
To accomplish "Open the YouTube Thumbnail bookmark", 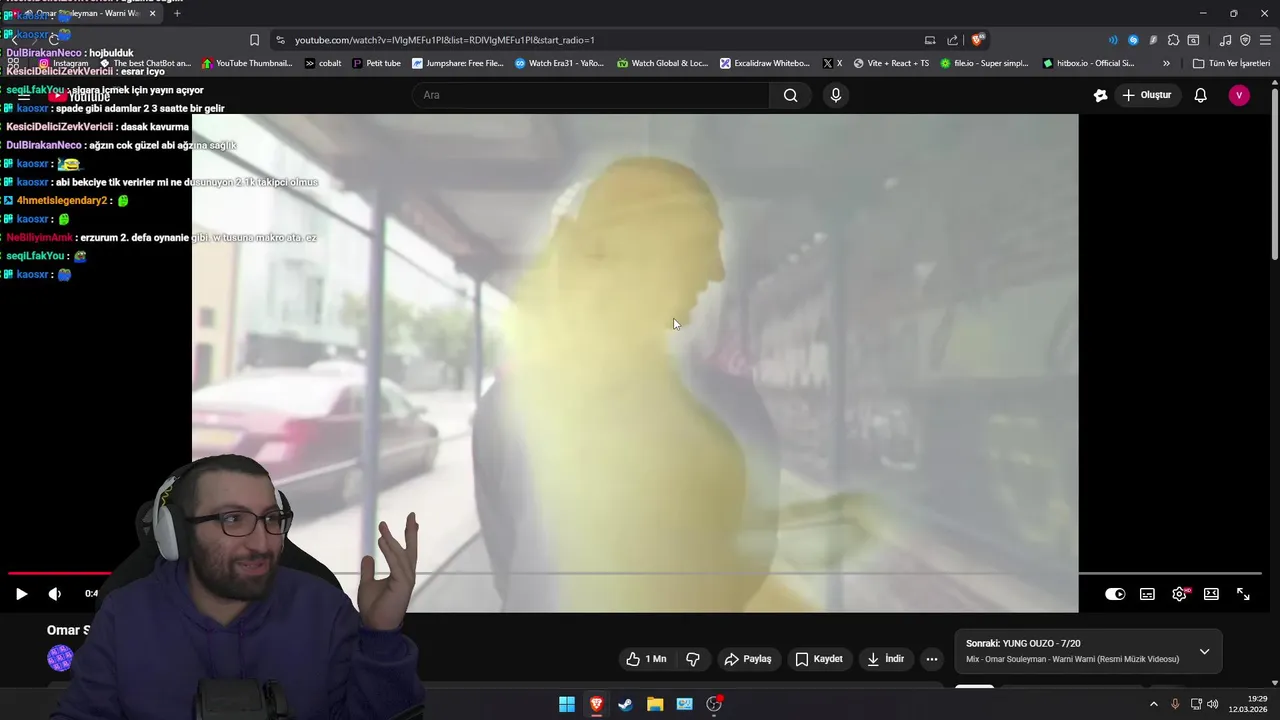I will 247,63.
